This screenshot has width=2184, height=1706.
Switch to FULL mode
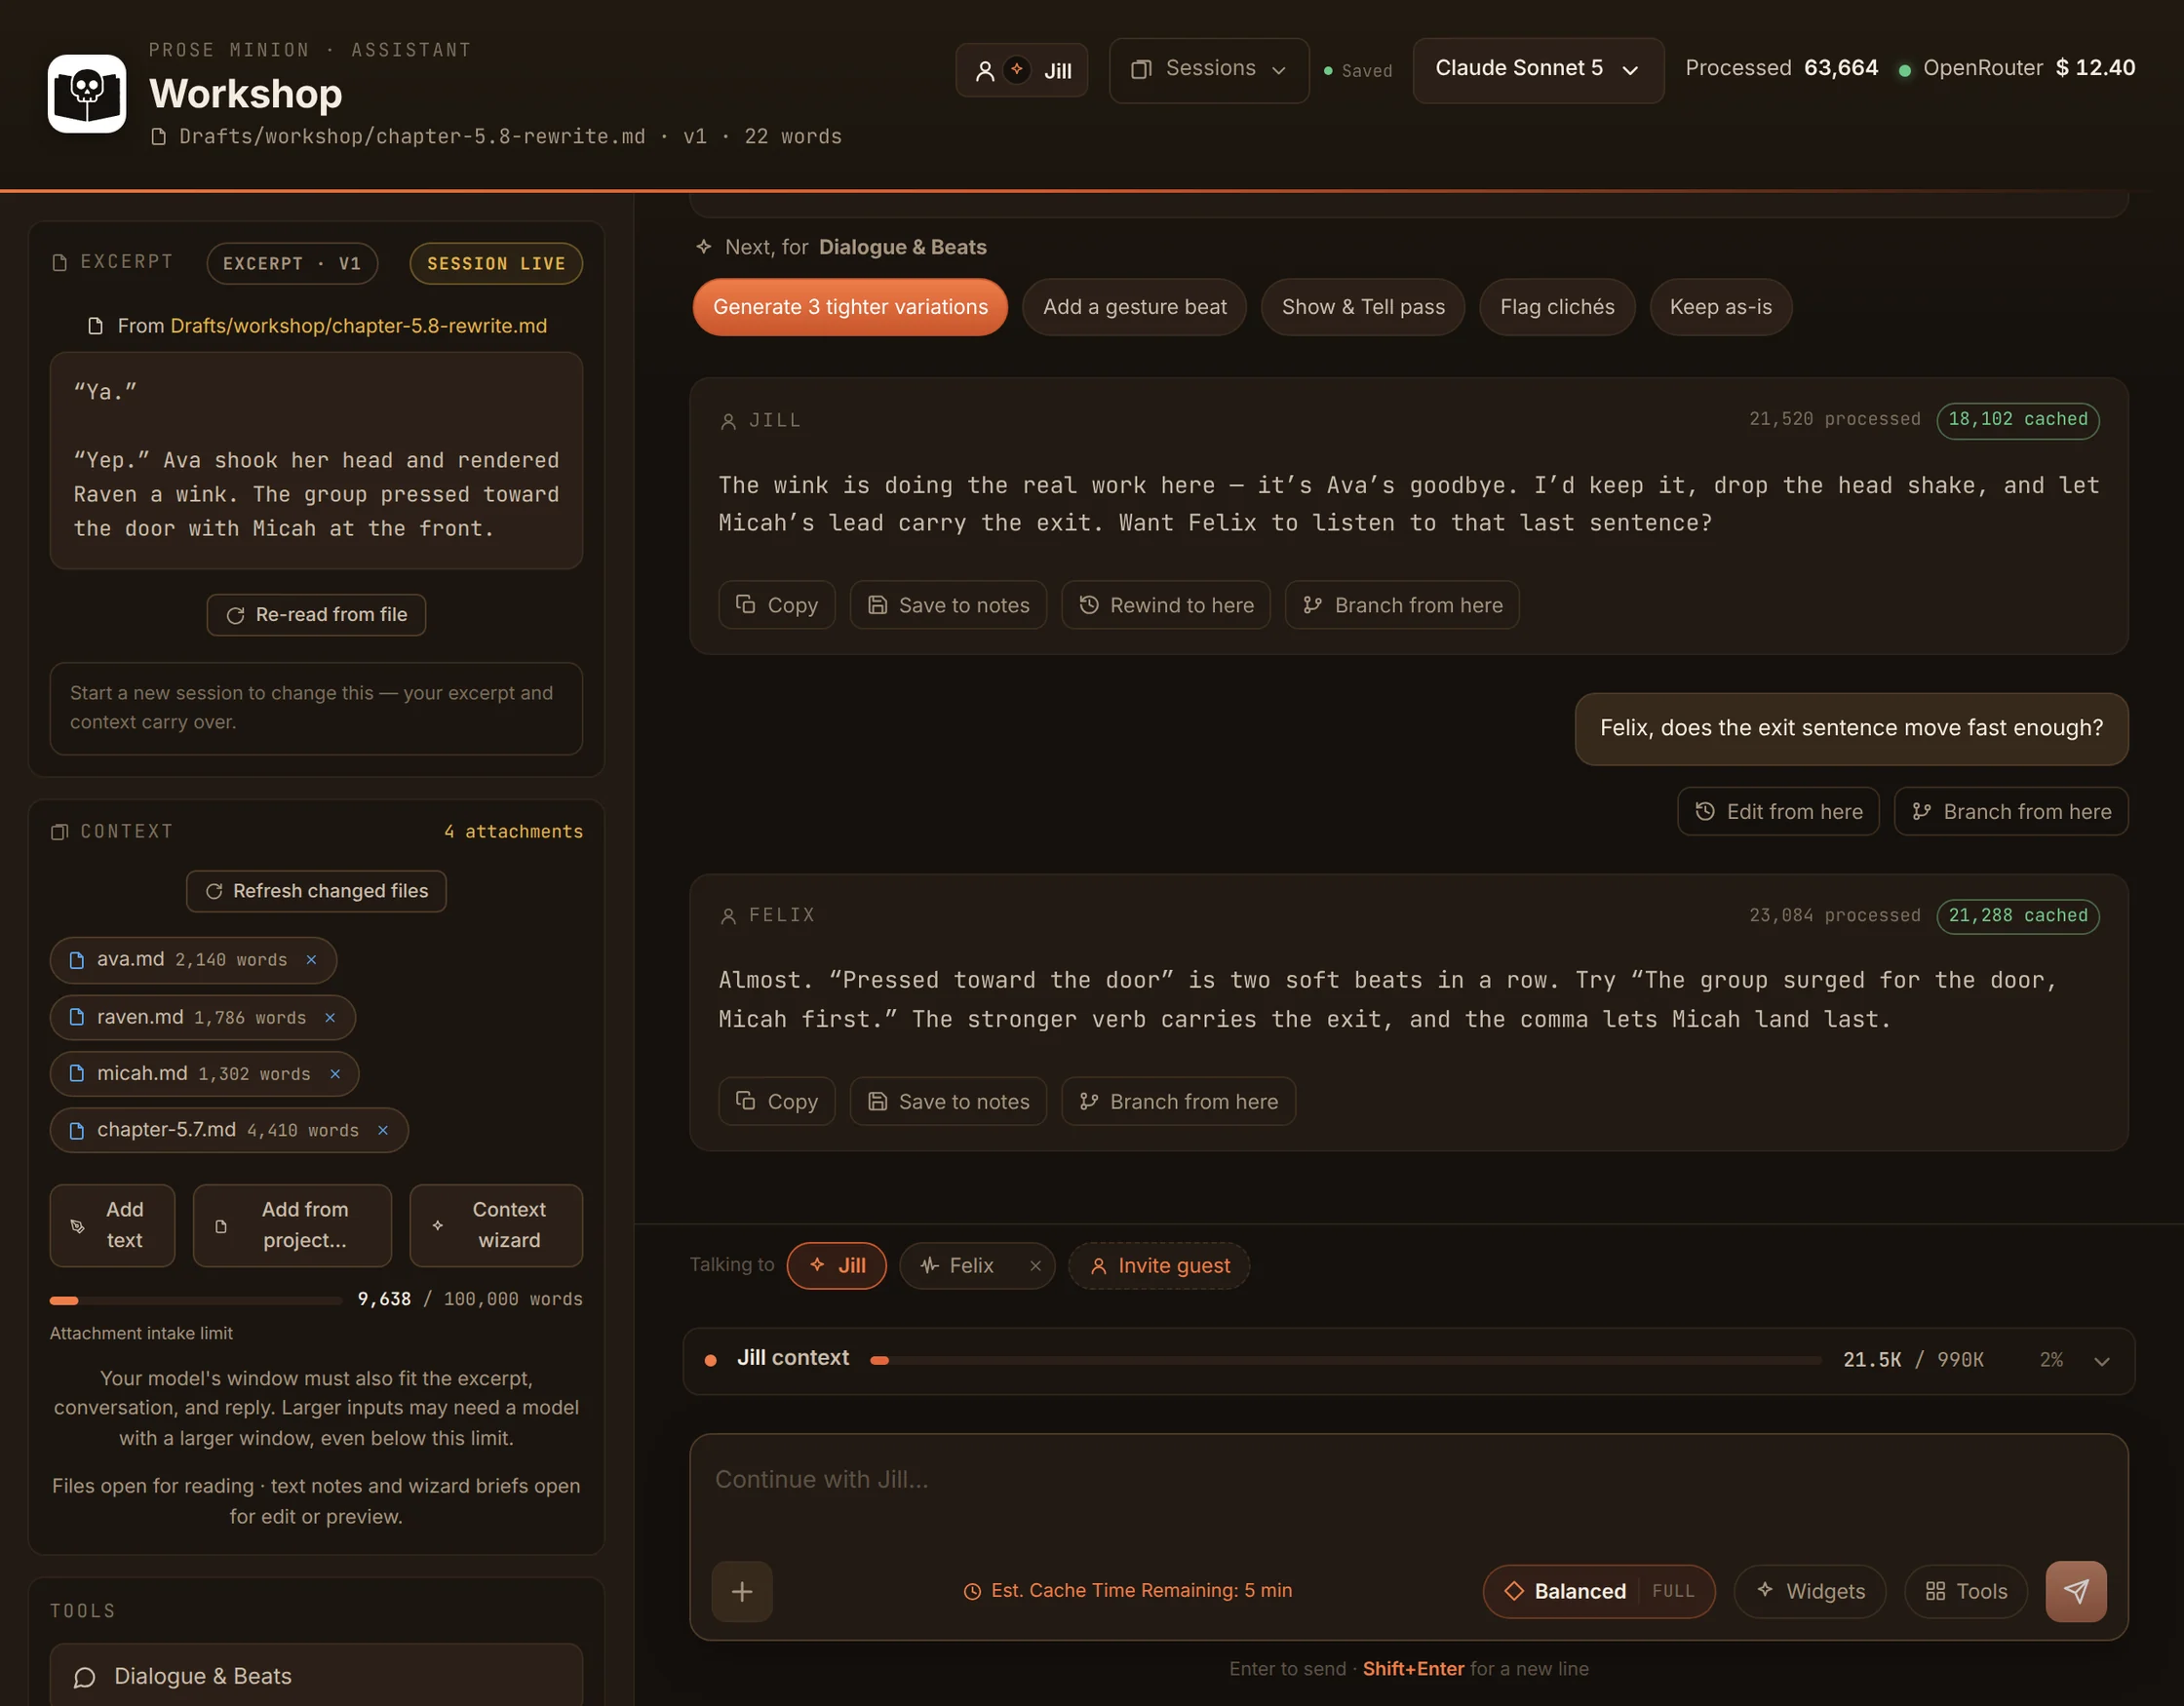pyautogui.click(x=1673, y=1591)
